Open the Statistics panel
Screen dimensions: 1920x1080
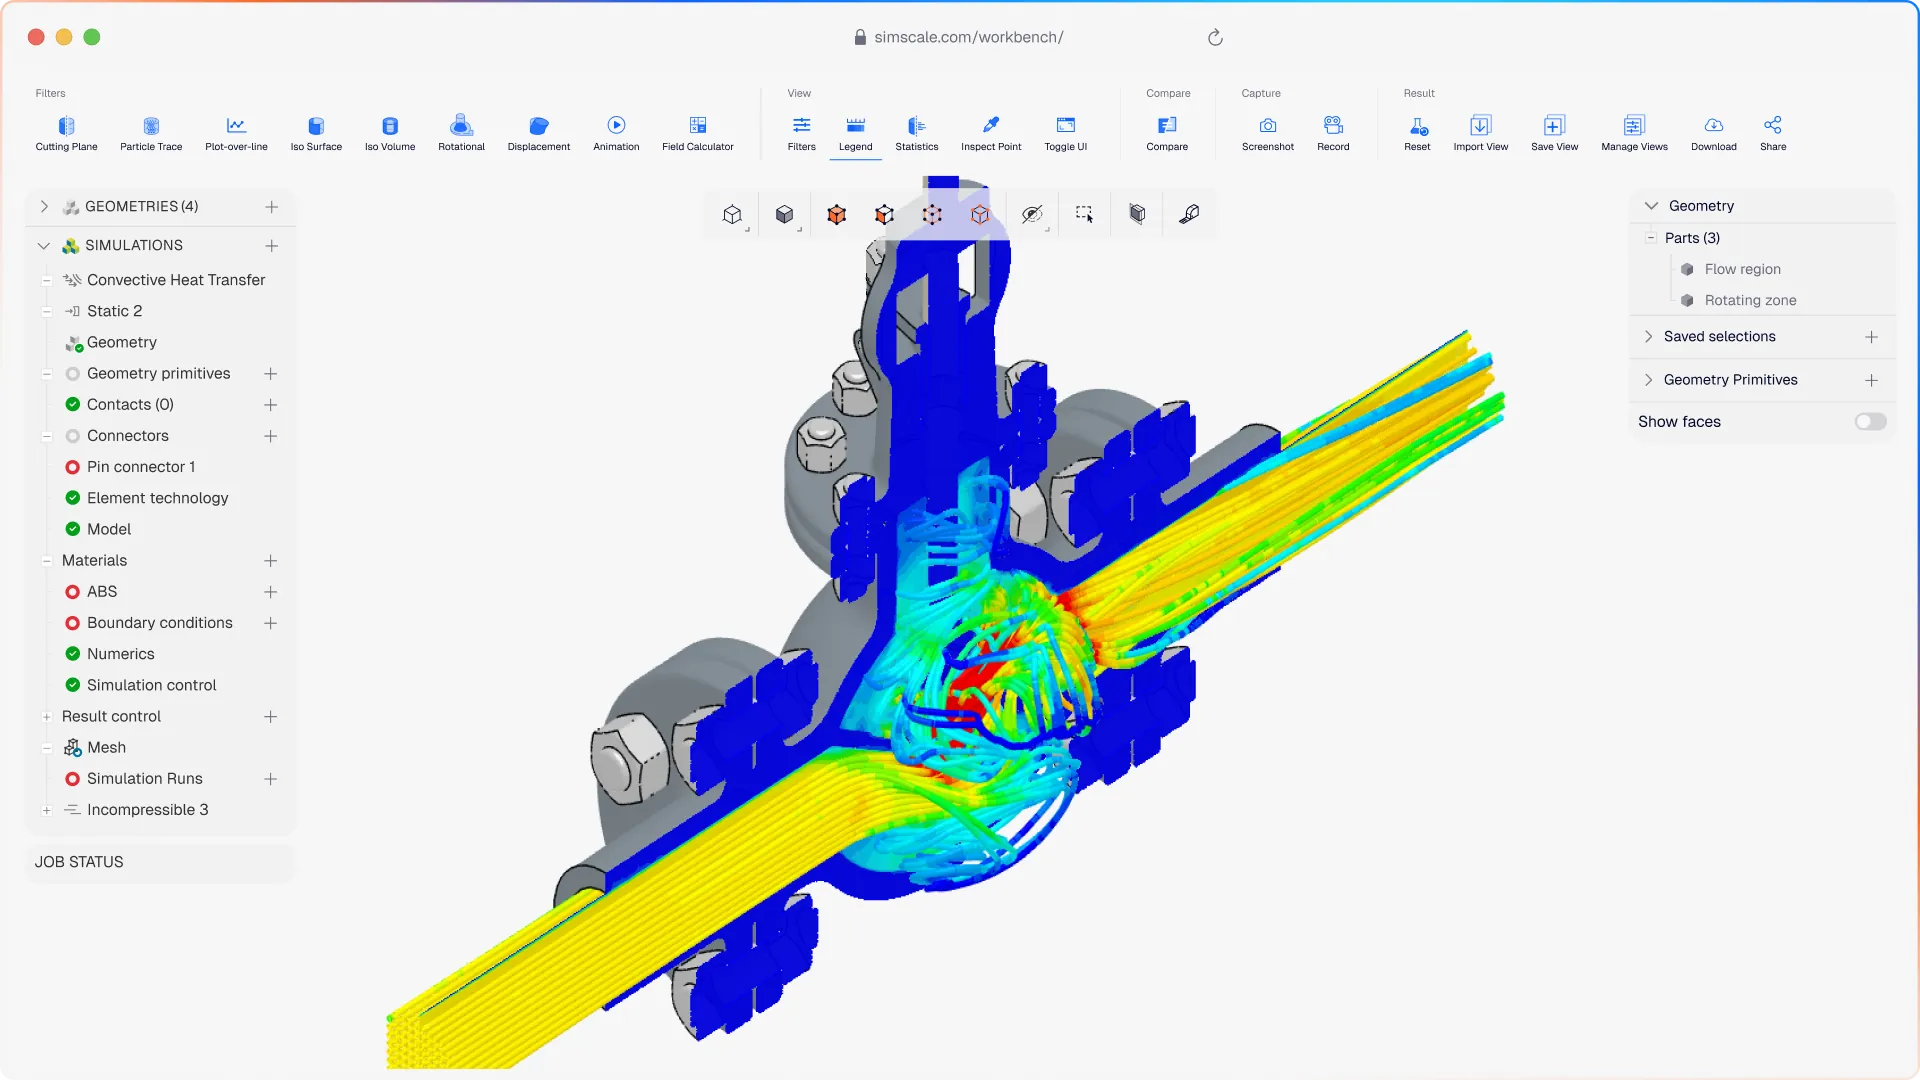coord(917,132)
